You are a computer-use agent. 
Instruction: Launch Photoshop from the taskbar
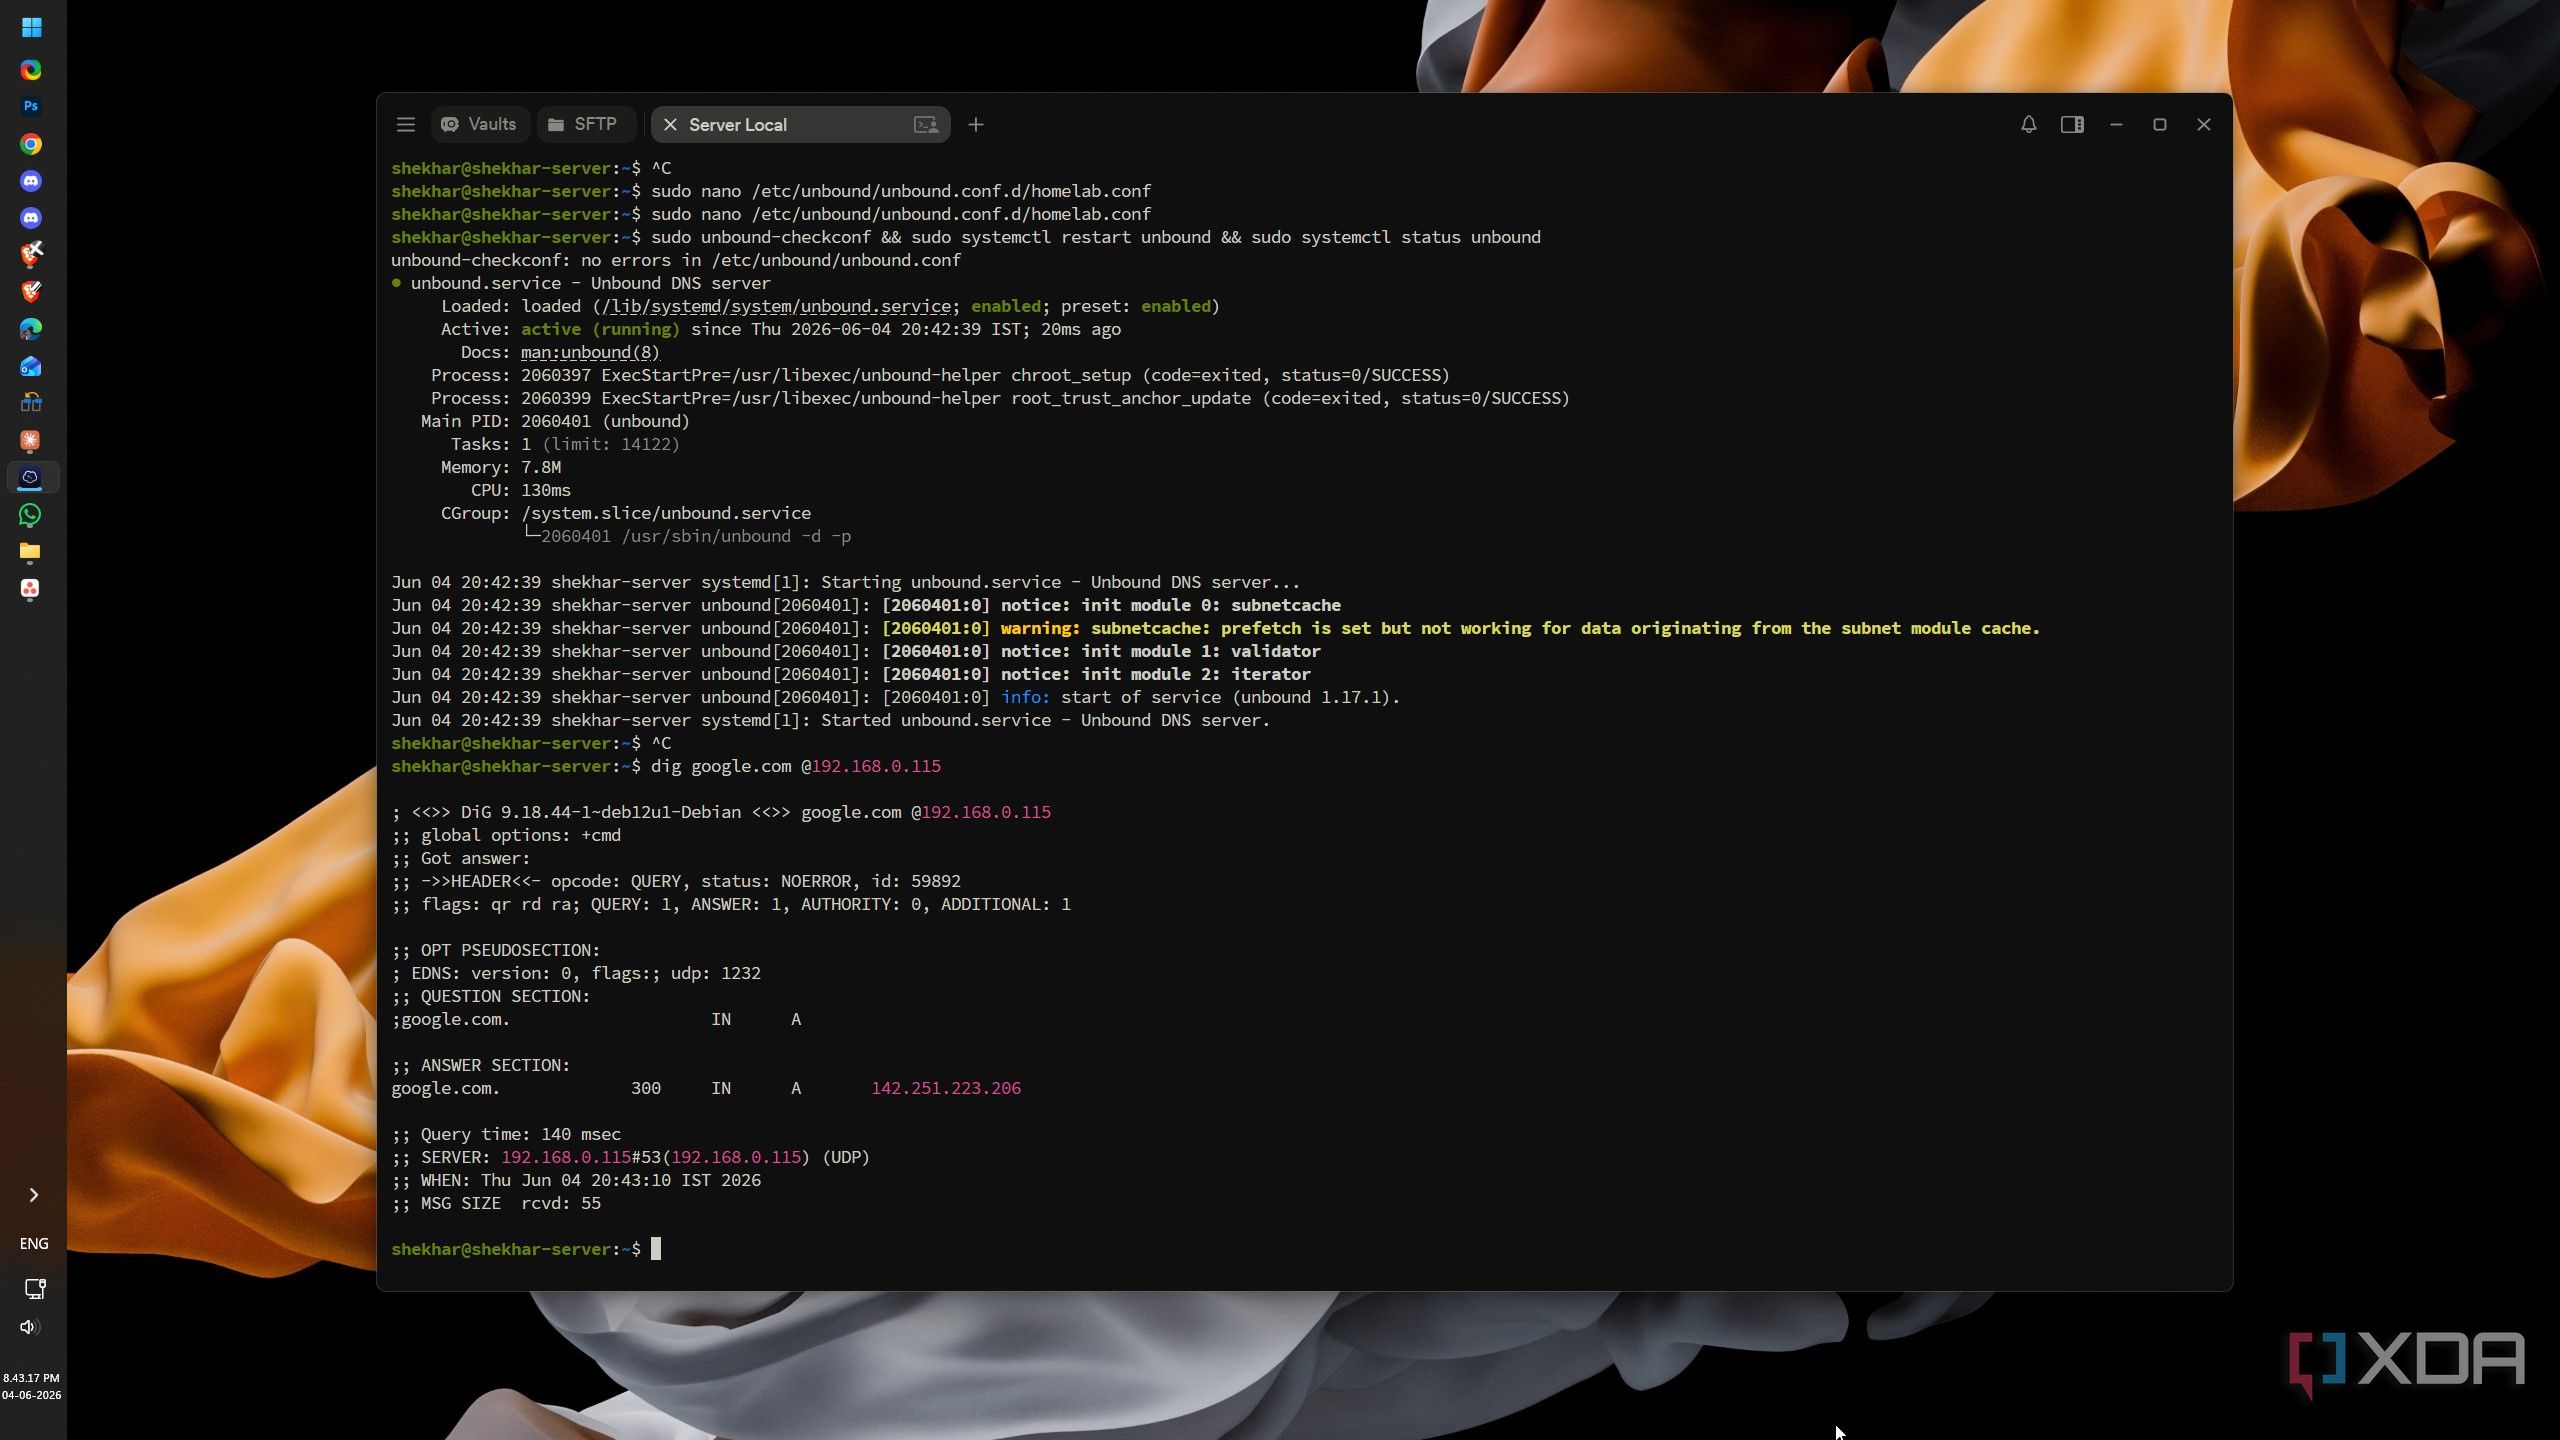click(x=31, y=106)
